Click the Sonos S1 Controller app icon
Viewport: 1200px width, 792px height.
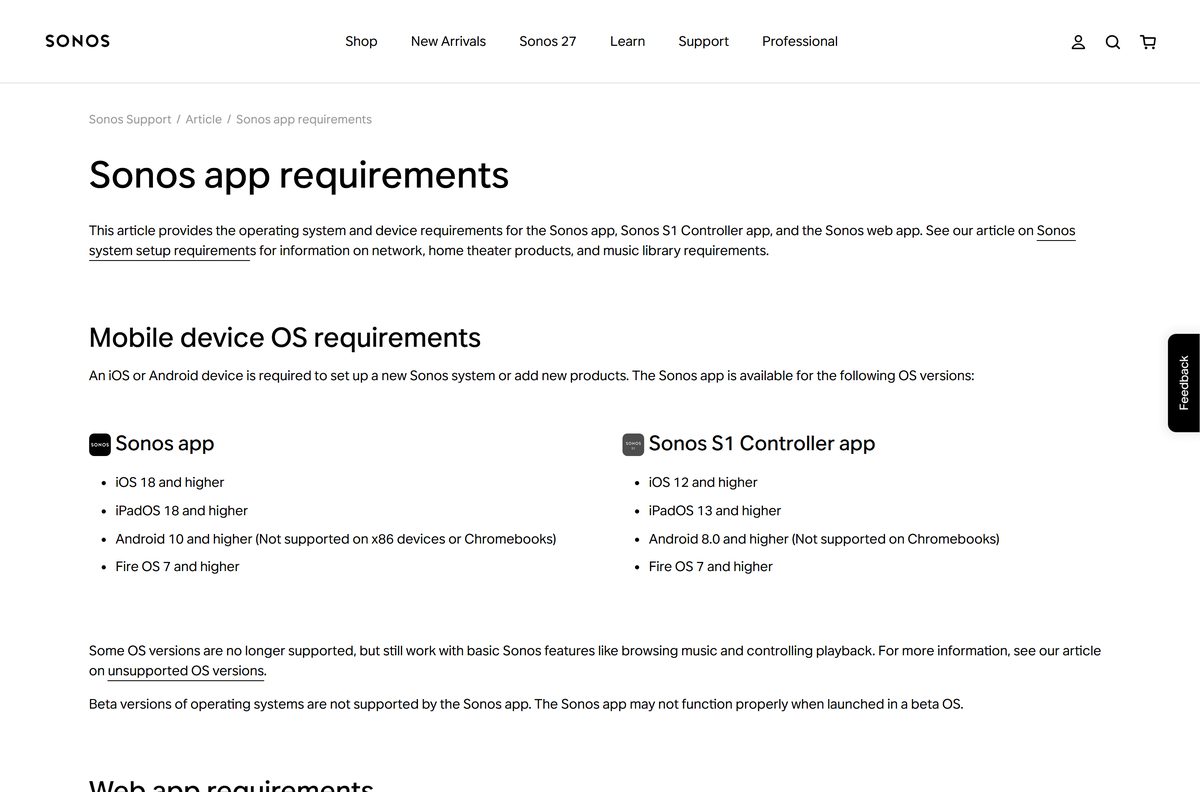[x=633, y=444]
